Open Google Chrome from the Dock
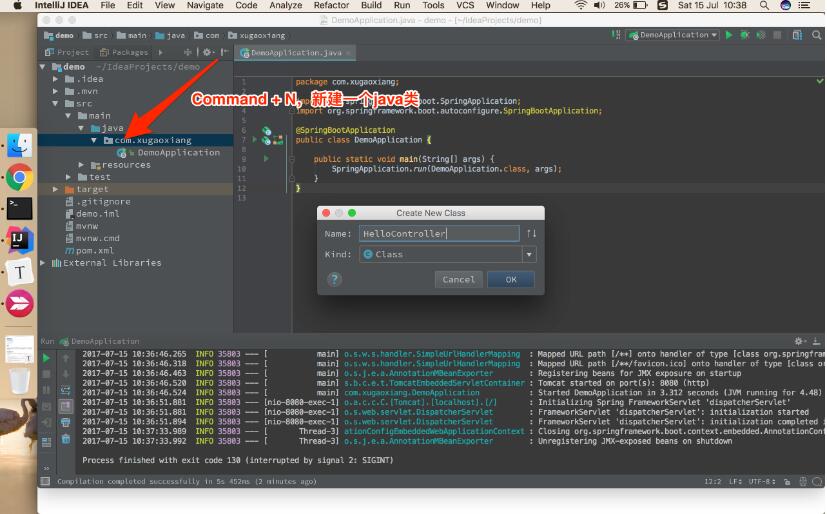The width and height of the screenshot is (827, 514). pos(19,177)
